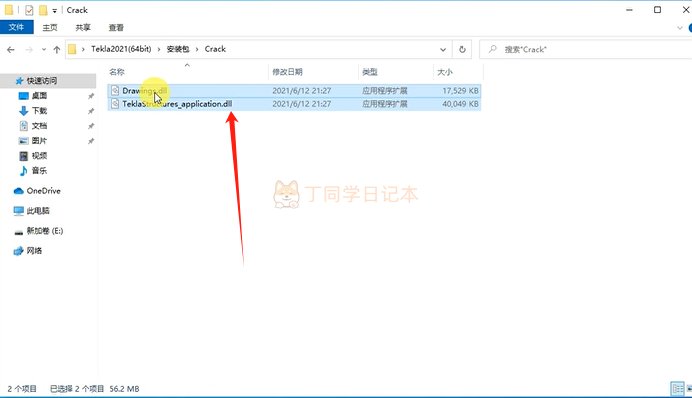This screenshot has height=398, width=692.
Task: Go back with the left arrow
Action: pyautogui.click(x=11, y=49)
